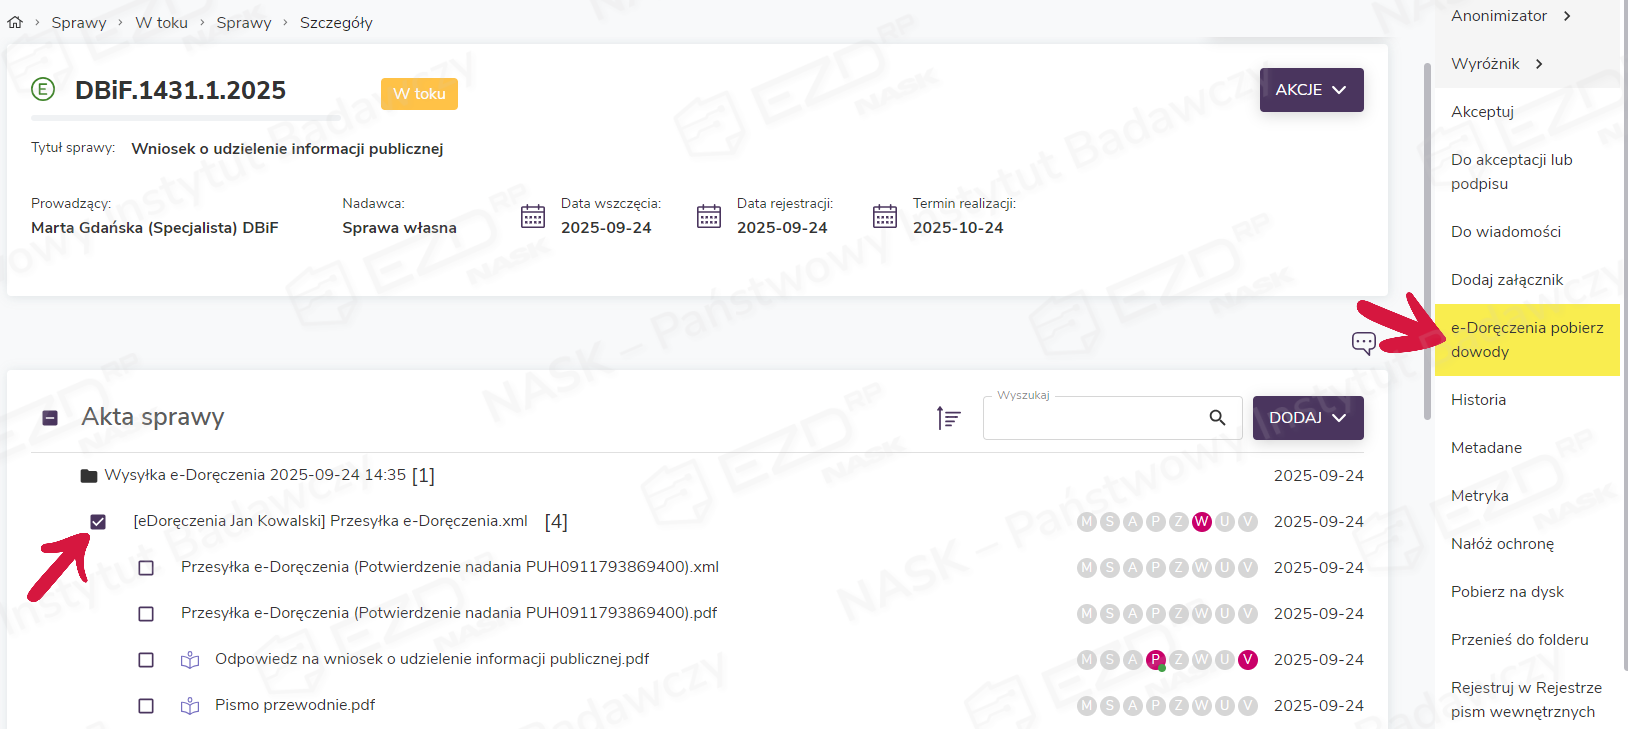Open Odpowiedz na wniosek o udzielenie informacji publicznej.pdf
Screen dimensions: 1628x729
pos(431,659)
